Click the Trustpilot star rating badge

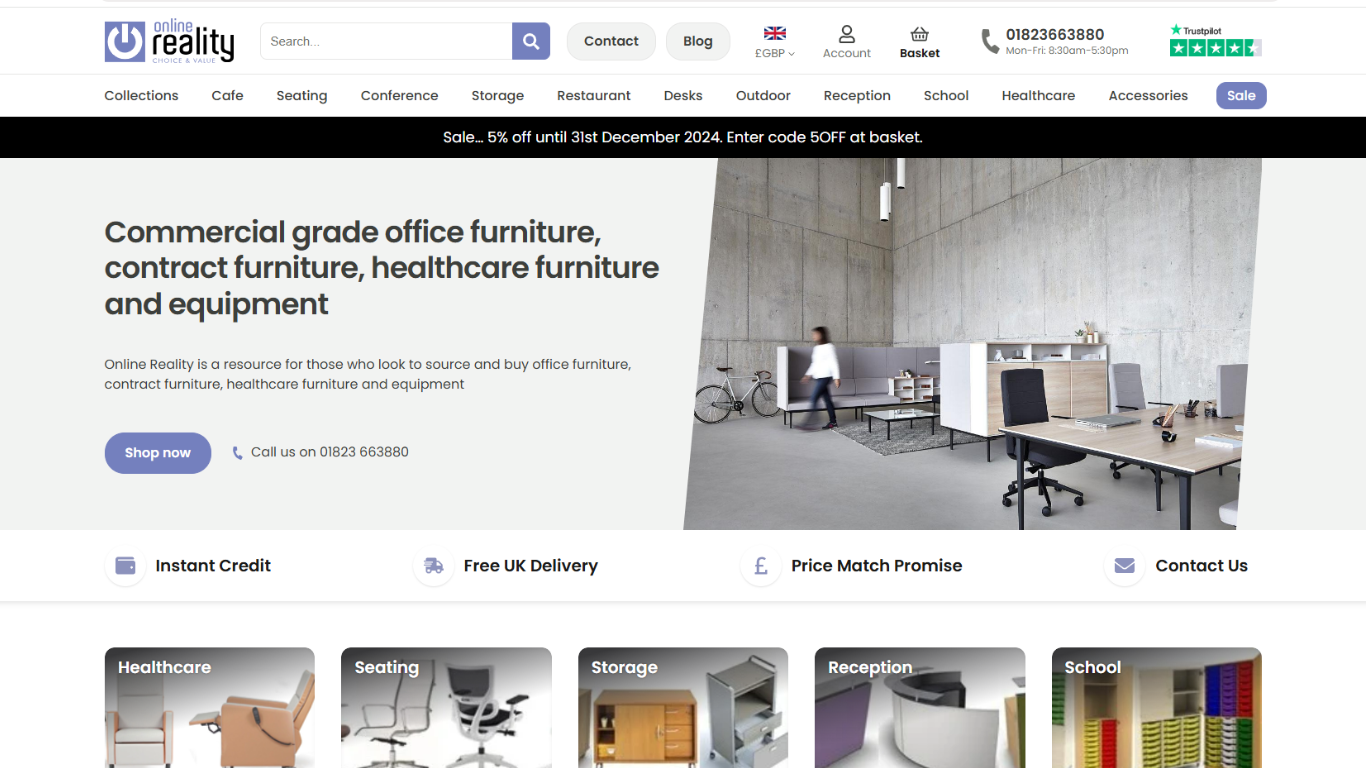1215,41
